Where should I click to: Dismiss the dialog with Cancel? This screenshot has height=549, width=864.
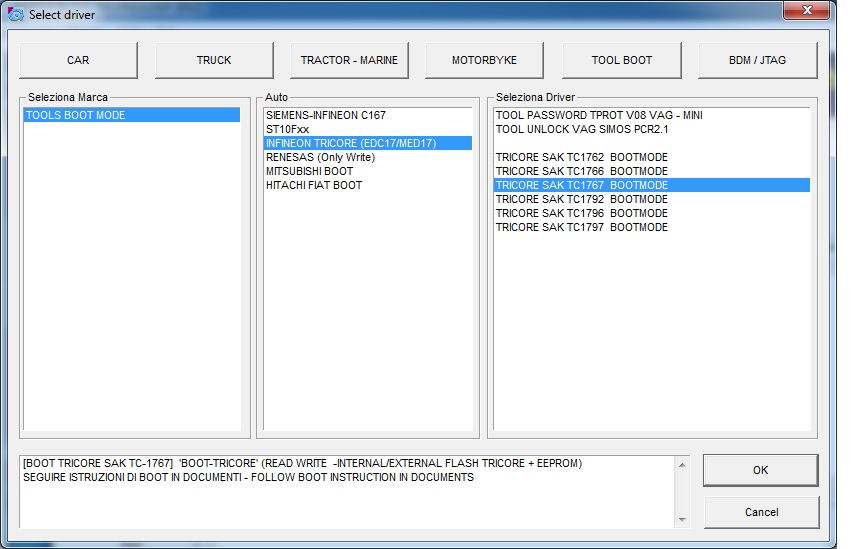point(762,512)
